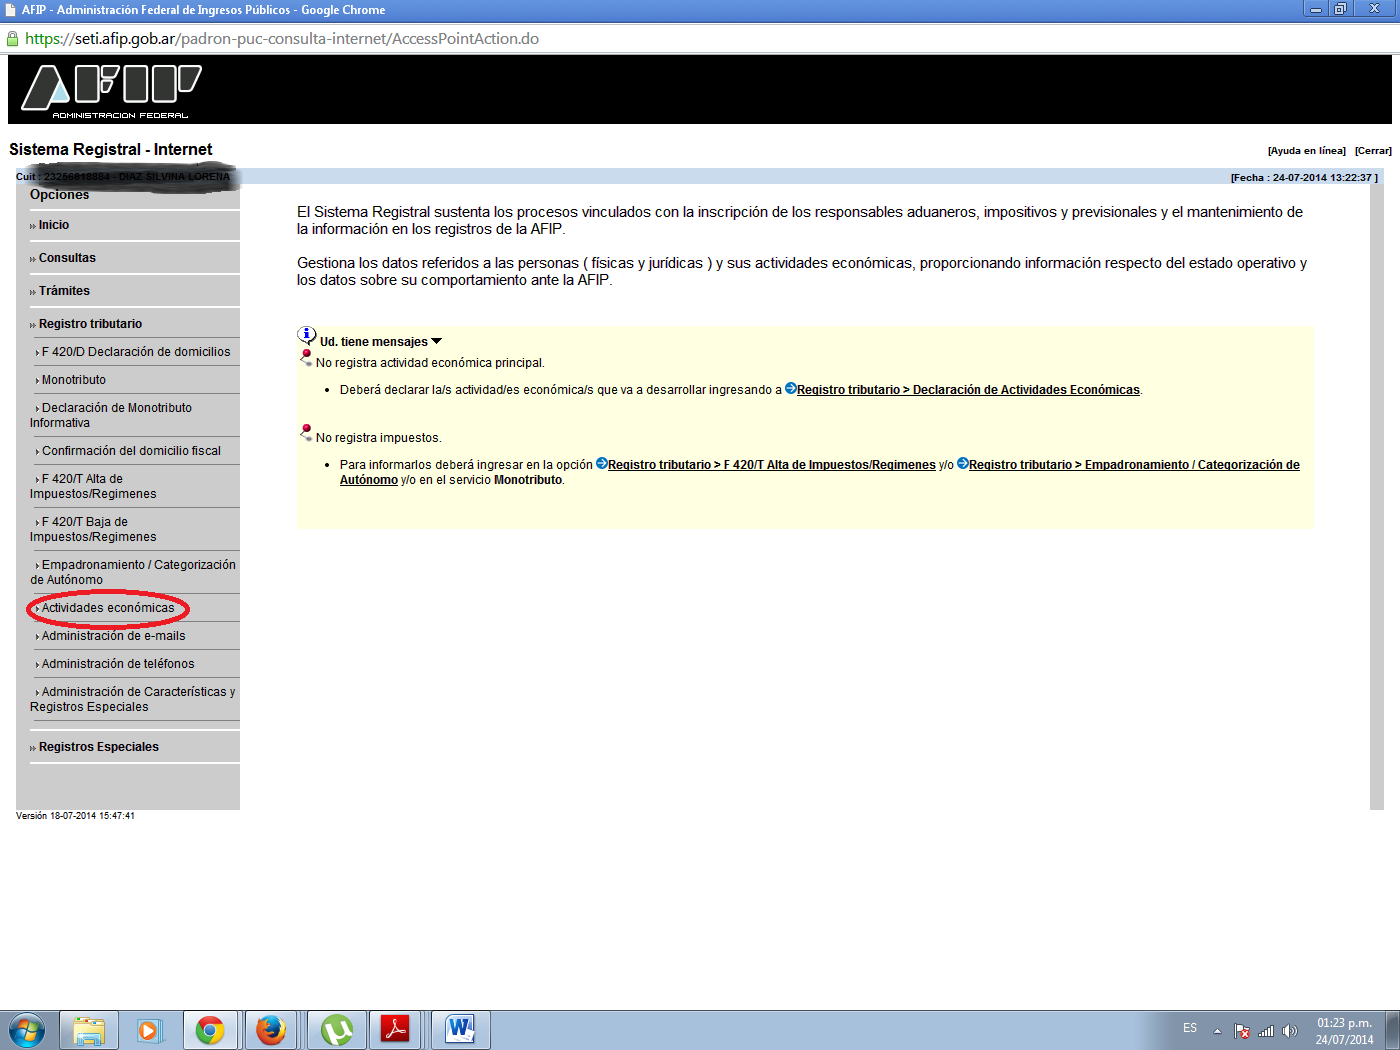This screenshot has width=1400, height=1050.
Task: Follow Declaración de Actividades Económicas message link
Action: (968, 390)
